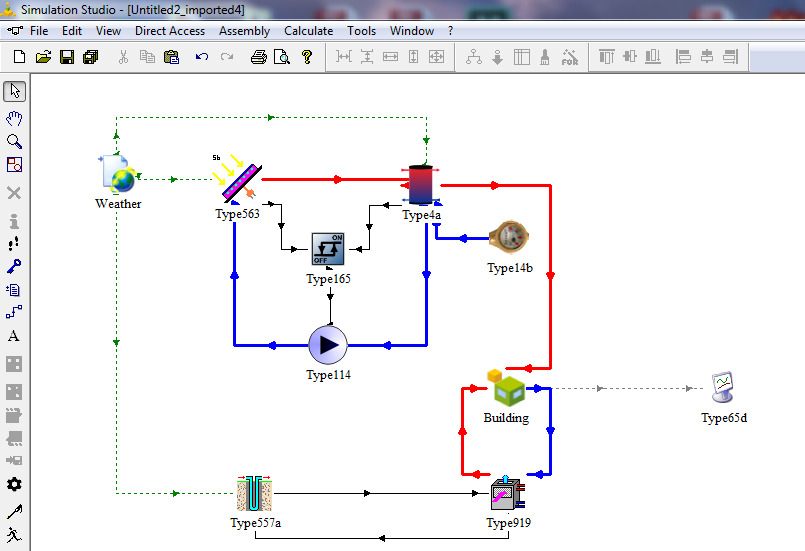805x551 pixels.
Task: Select the link connection tool
Action: point(14,312)
